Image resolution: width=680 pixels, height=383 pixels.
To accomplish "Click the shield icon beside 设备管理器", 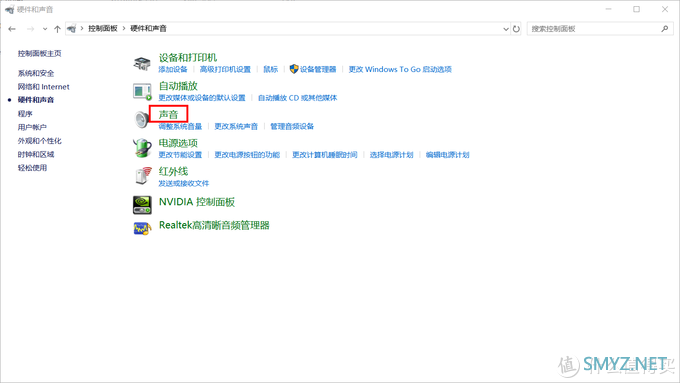I will 294,69.
